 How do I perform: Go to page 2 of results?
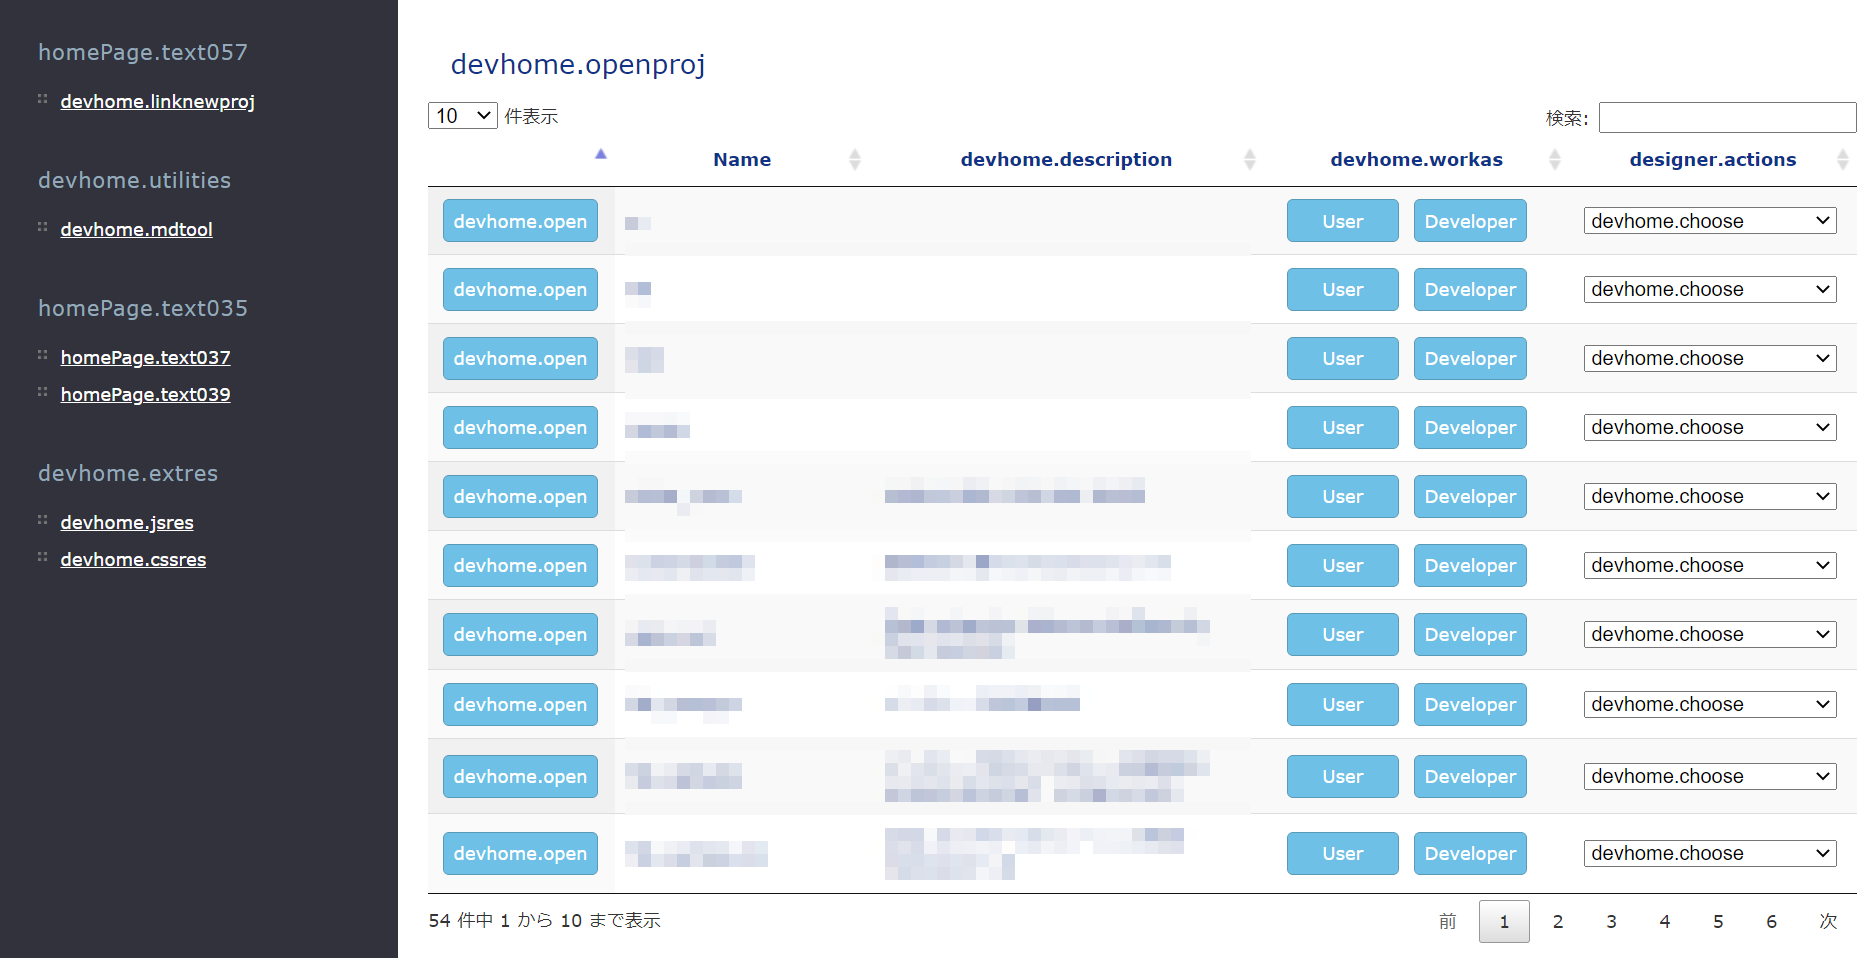tap(1557, 921)
